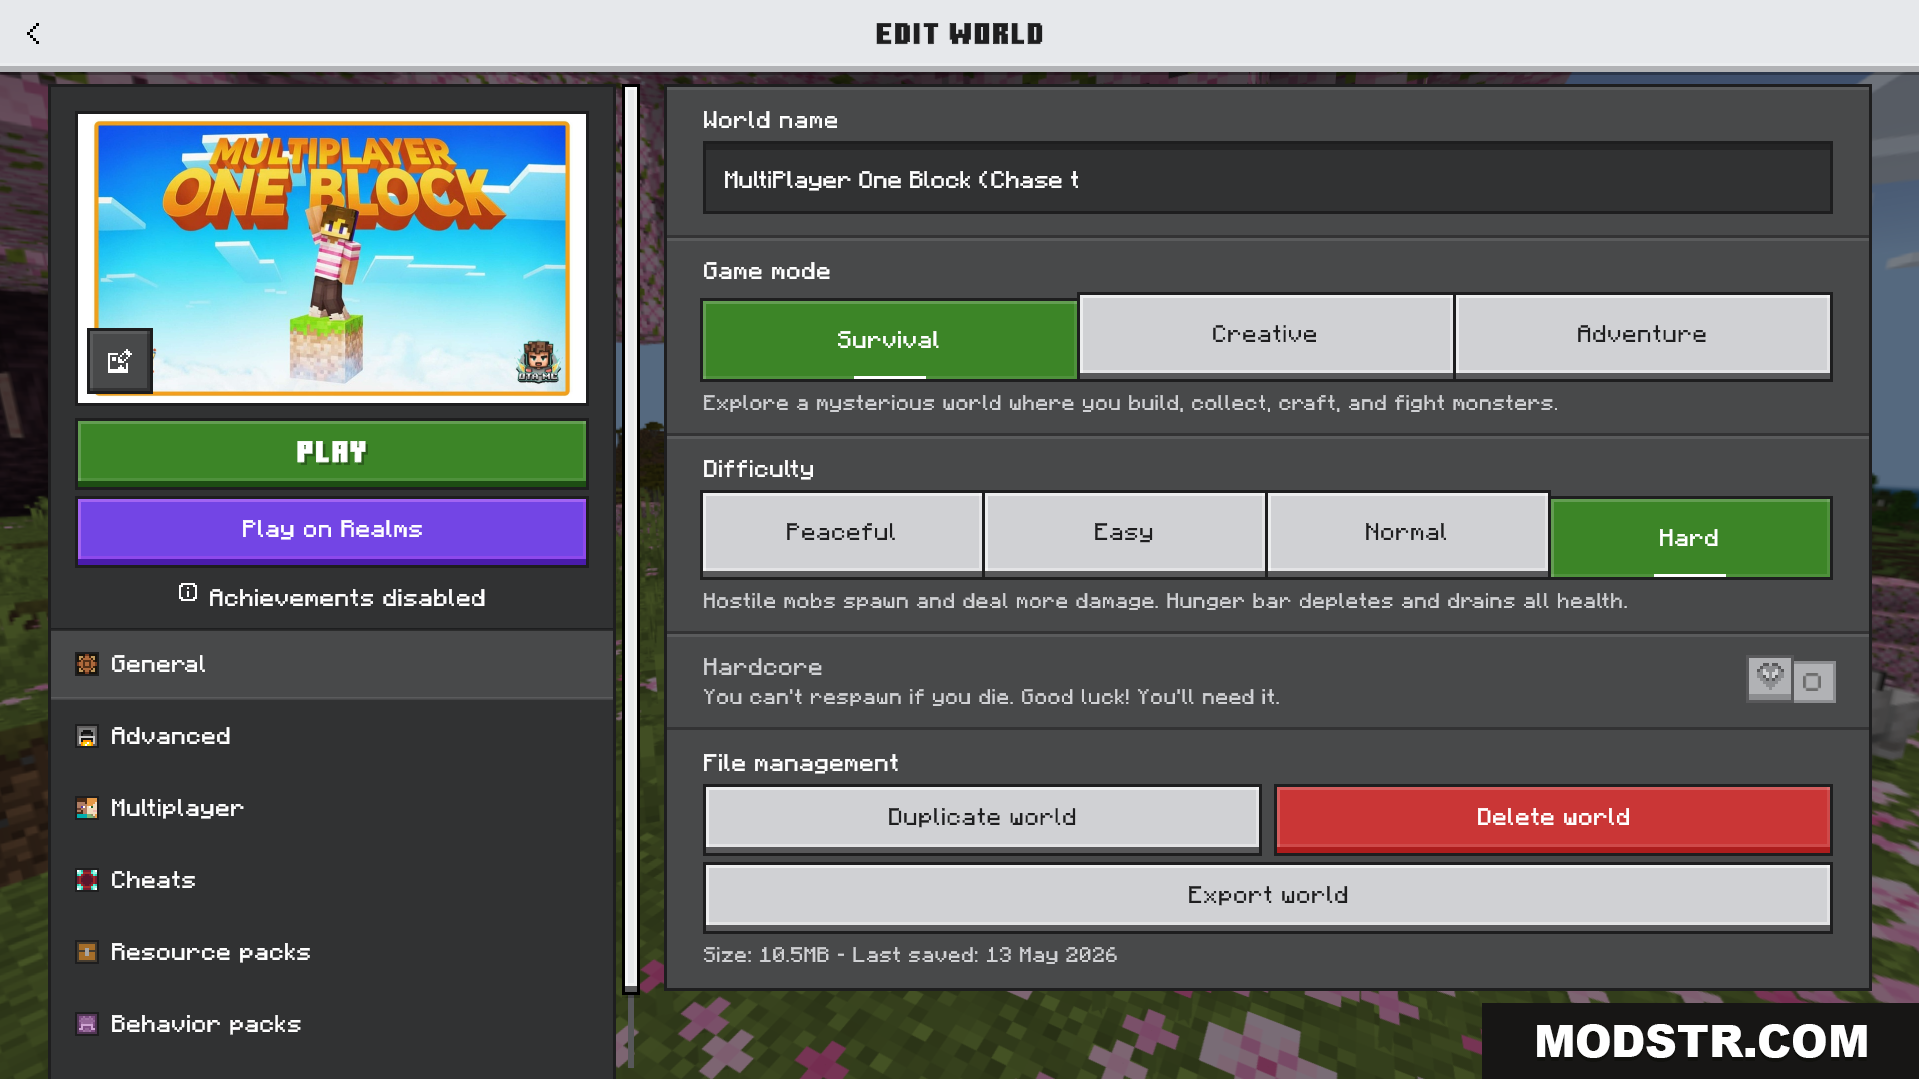Open the Cheats settings tab
Viewport: 1919px width, 1079px height.
pos(332,880)
